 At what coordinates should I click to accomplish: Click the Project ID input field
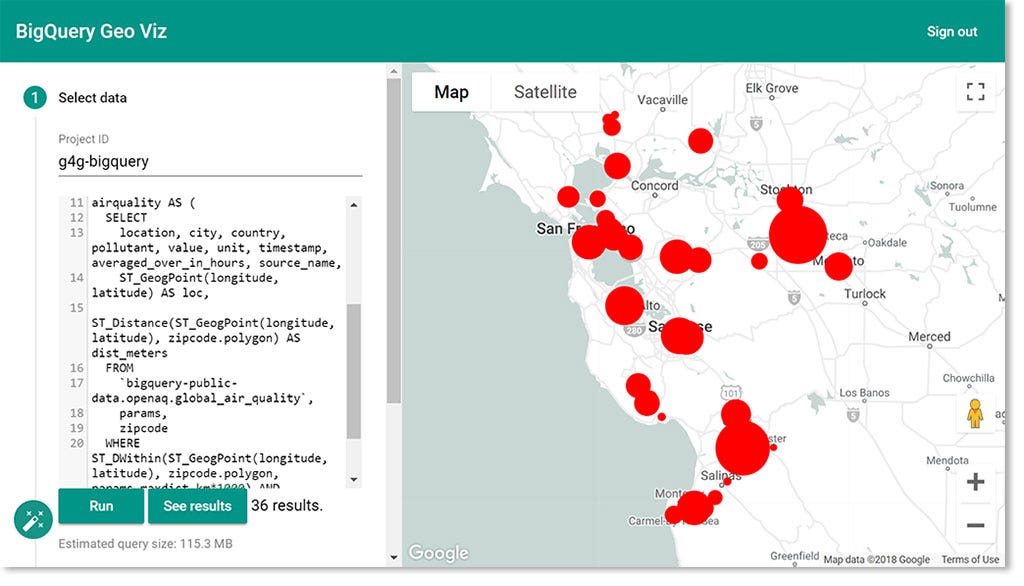click(x=210, y=161)
